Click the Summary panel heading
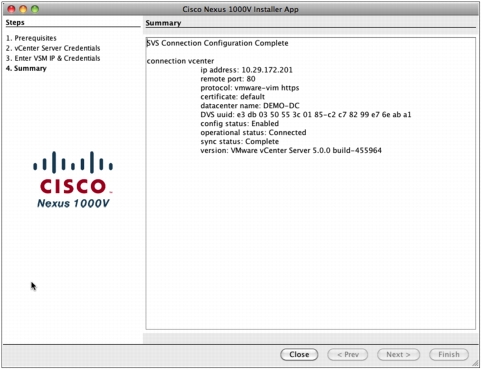Image resolution: width=482 pixels, height=371 pixels. coord(163,23)
